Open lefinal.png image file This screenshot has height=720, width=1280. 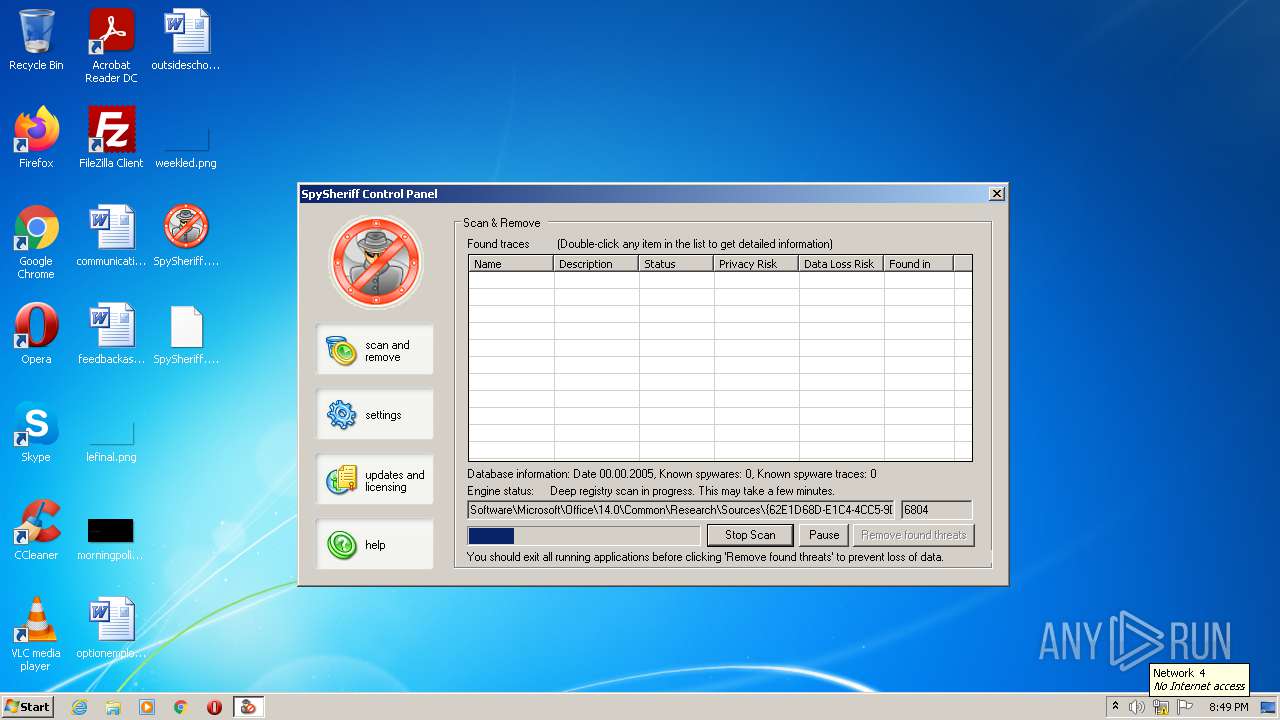tap(111, 443)
